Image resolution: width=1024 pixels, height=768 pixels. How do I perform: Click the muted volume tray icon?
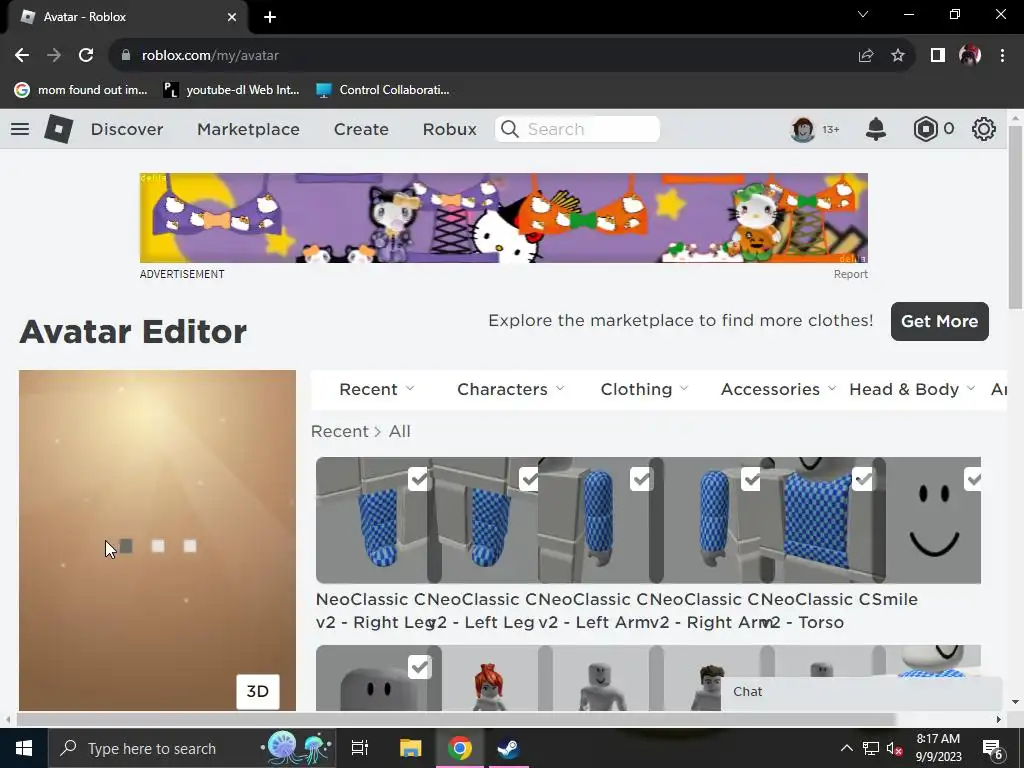pos(895,748)
